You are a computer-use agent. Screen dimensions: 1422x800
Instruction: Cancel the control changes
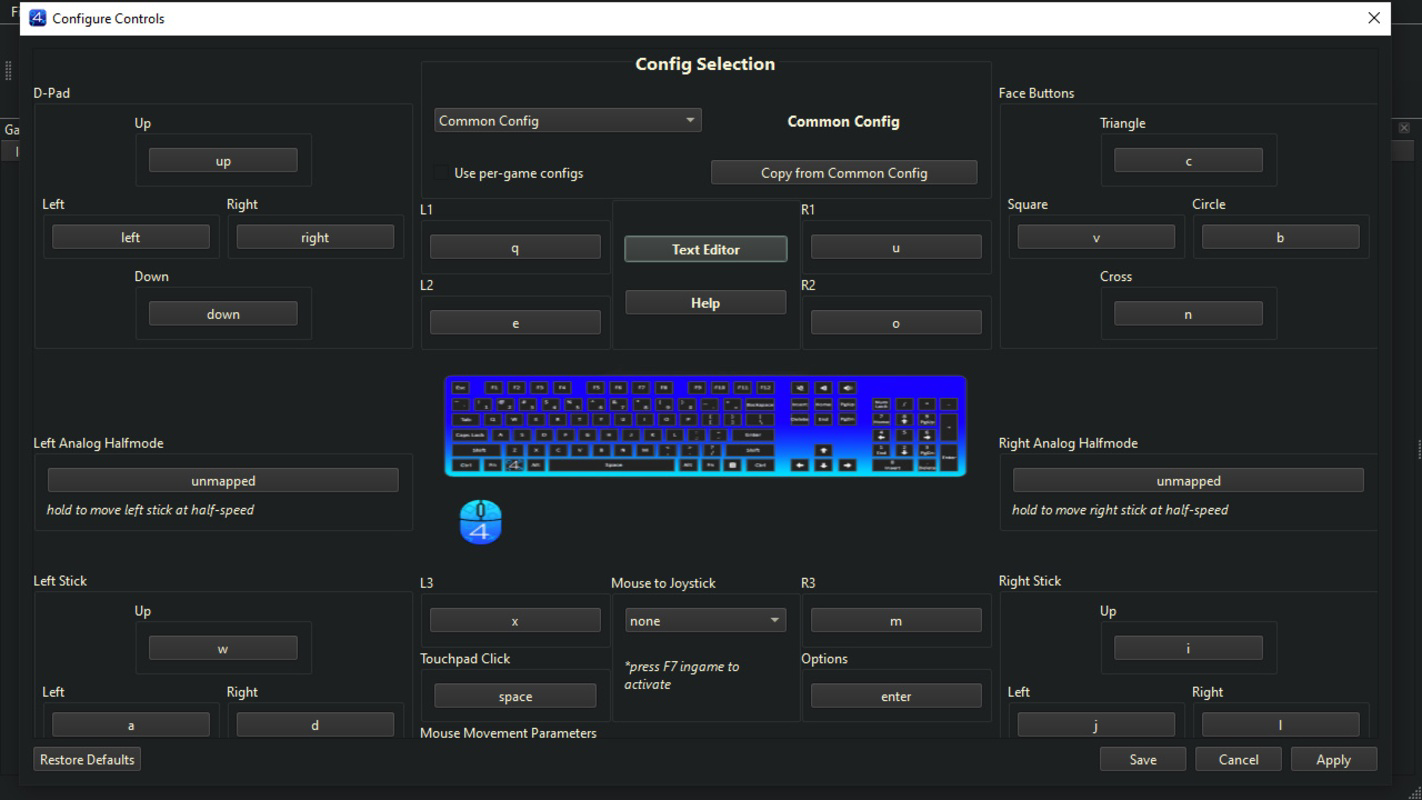click(x=1238, y=760)
